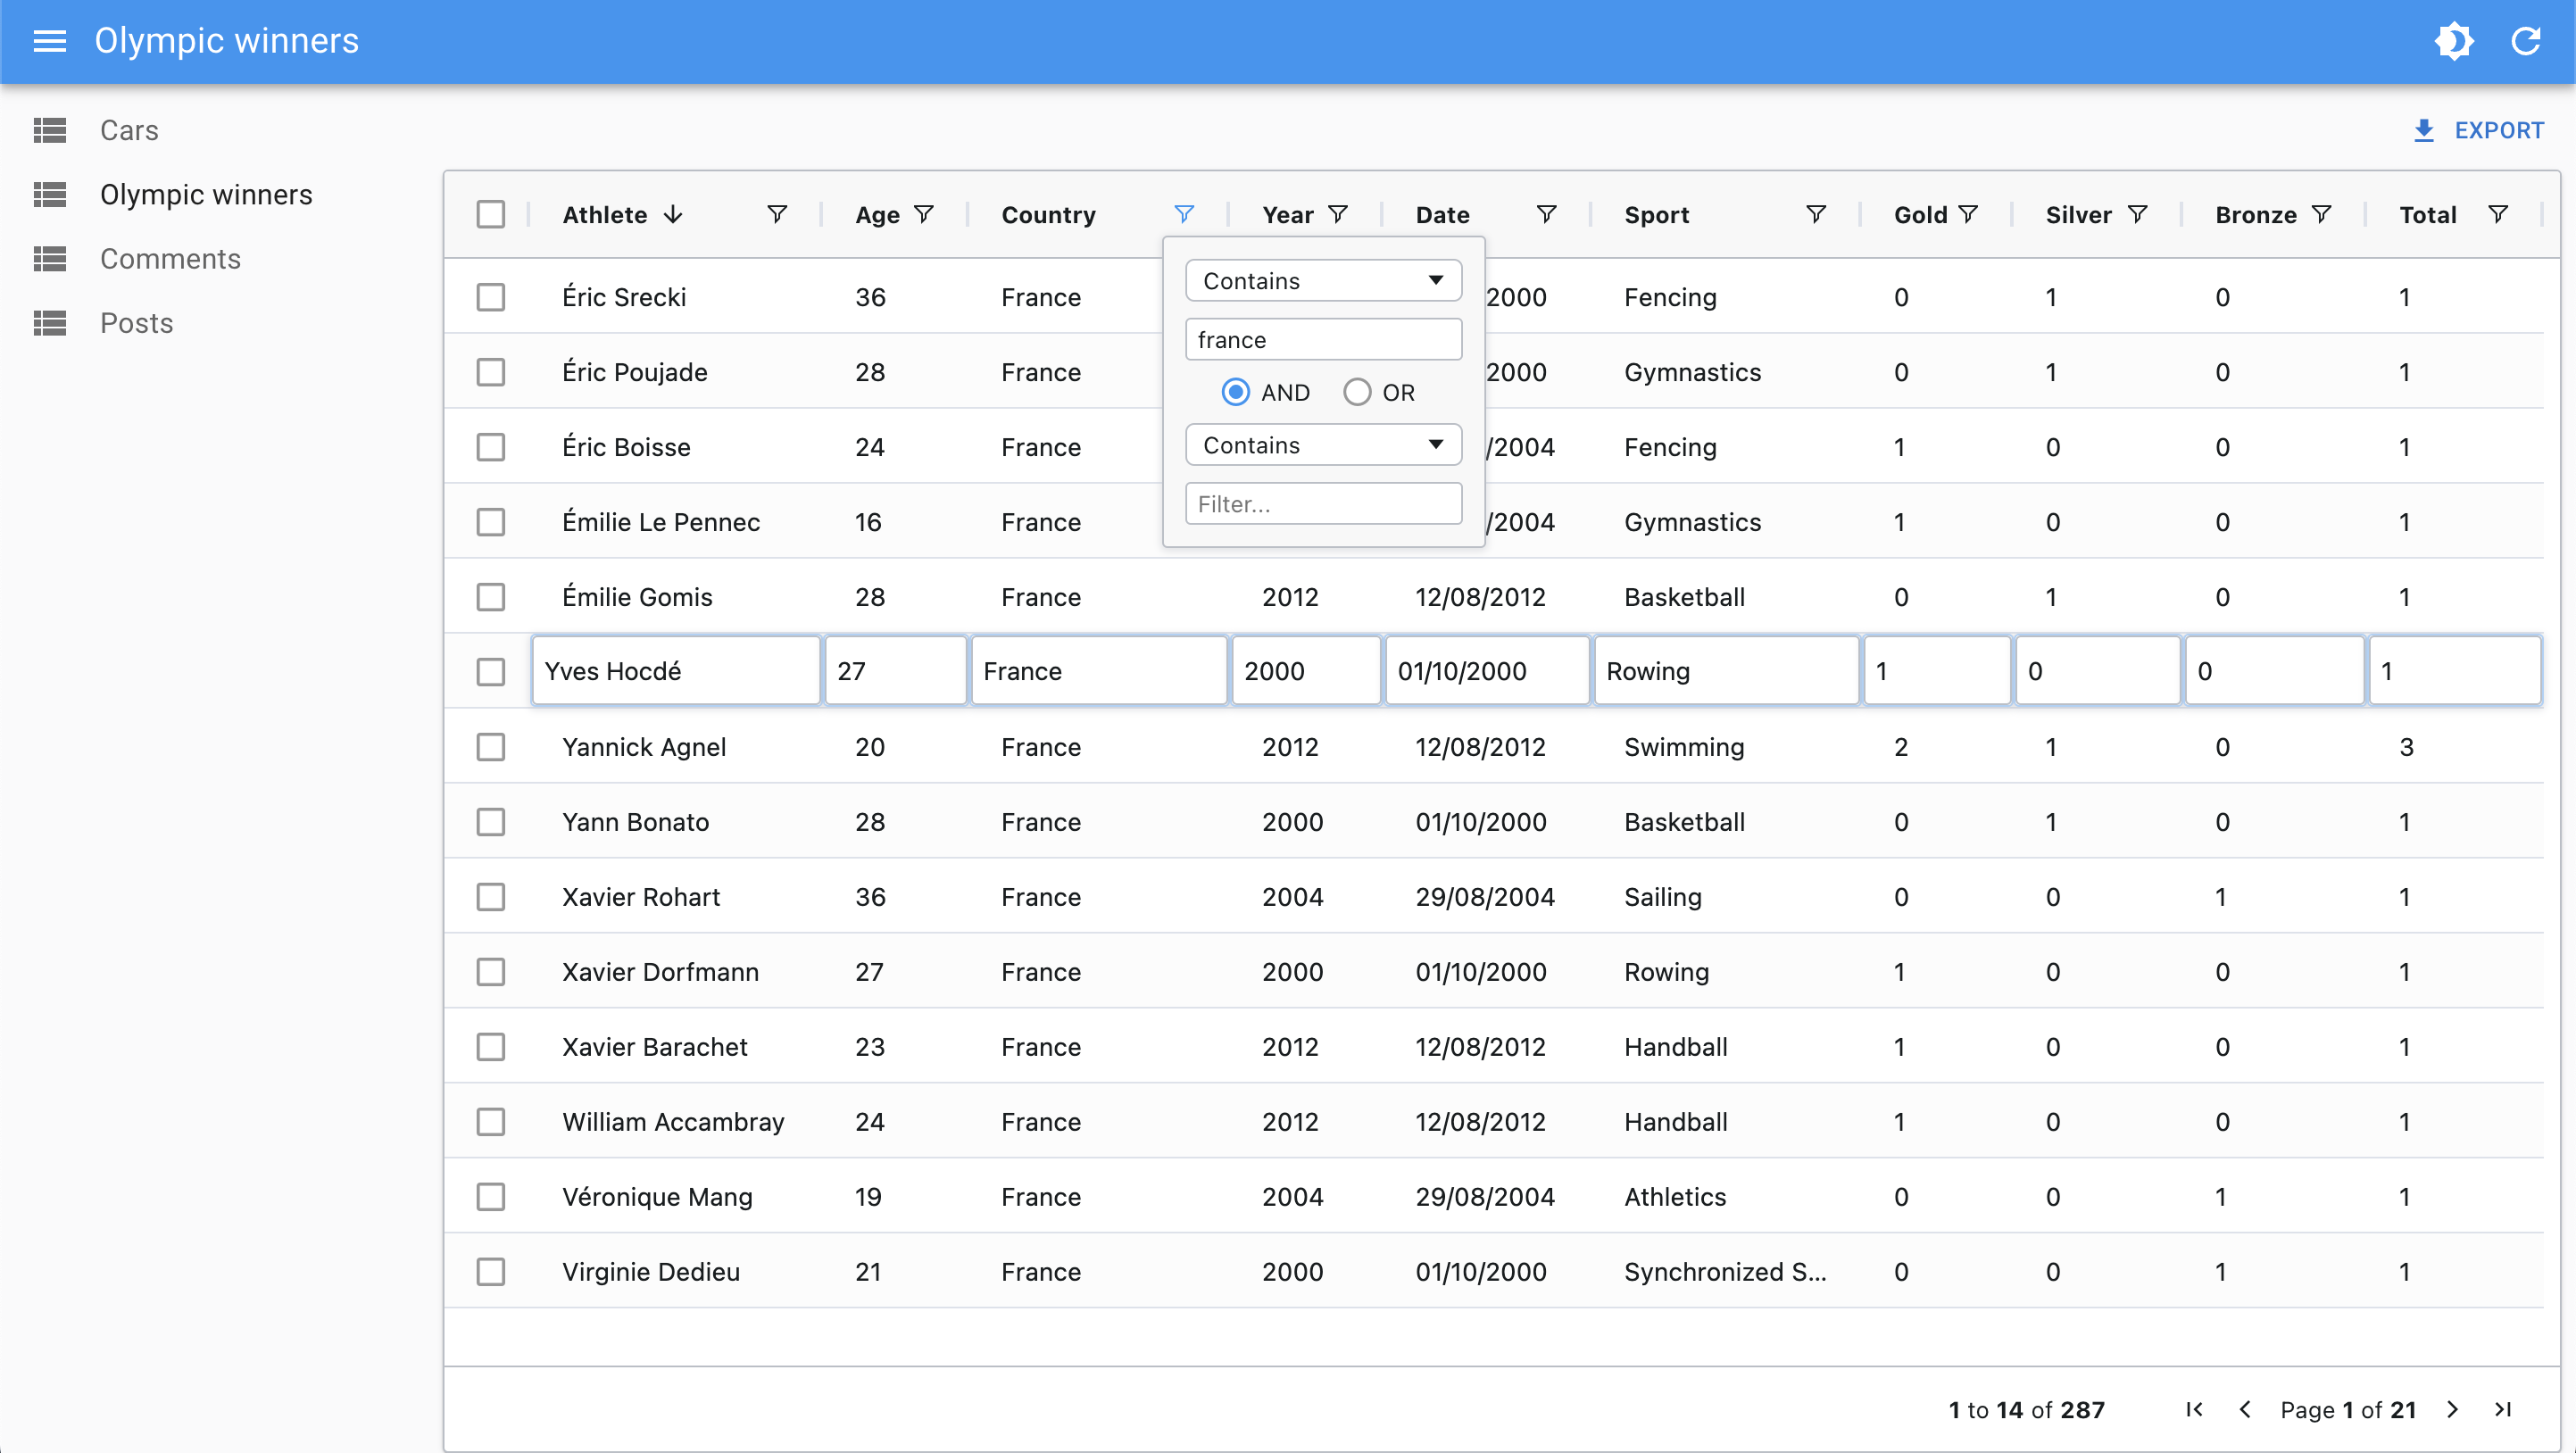Select Comments in the sidebar
This screenshot has height=1453, width=2576.
tap(170, 258)
